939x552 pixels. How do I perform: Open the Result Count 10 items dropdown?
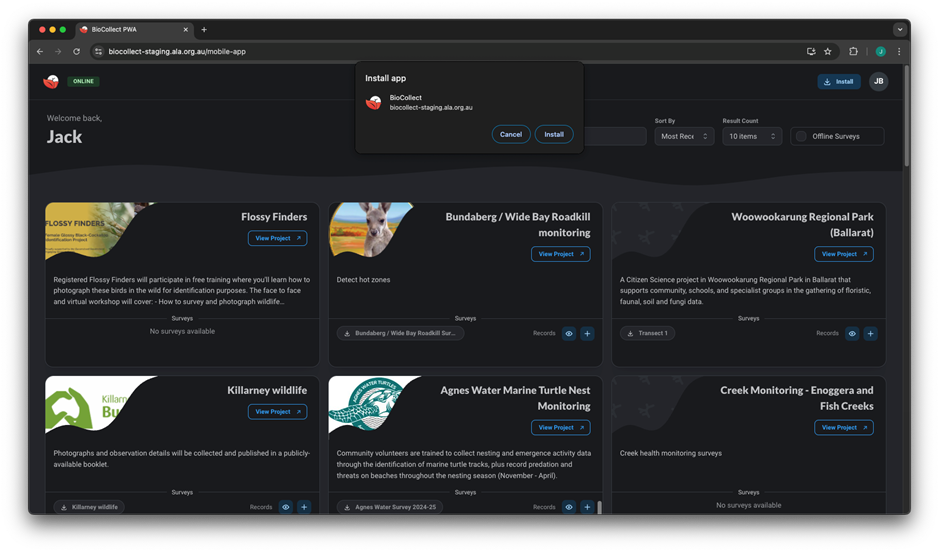point(752,137)
